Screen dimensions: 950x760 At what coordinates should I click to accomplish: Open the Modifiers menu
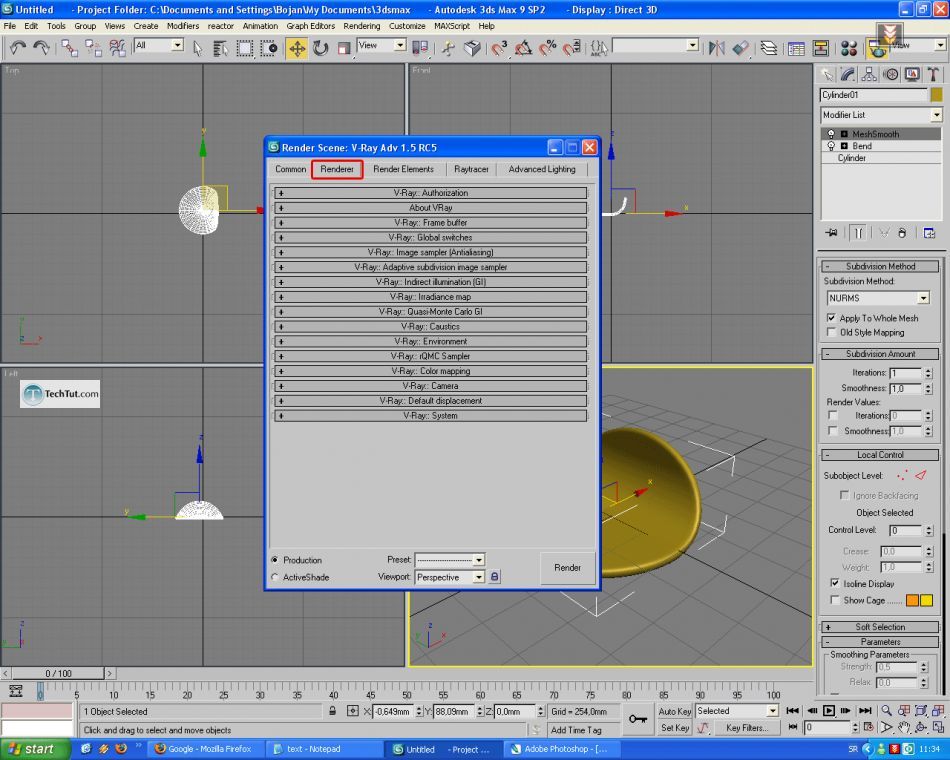point(183,26)
